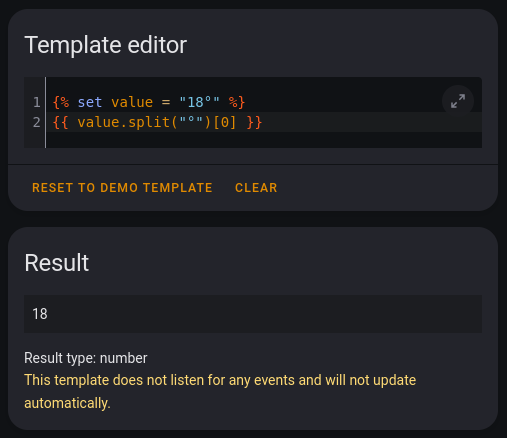507x438 pixels.
Task: Click RESET TO DEMO TEMPLATE
Action: pos(122,188)
